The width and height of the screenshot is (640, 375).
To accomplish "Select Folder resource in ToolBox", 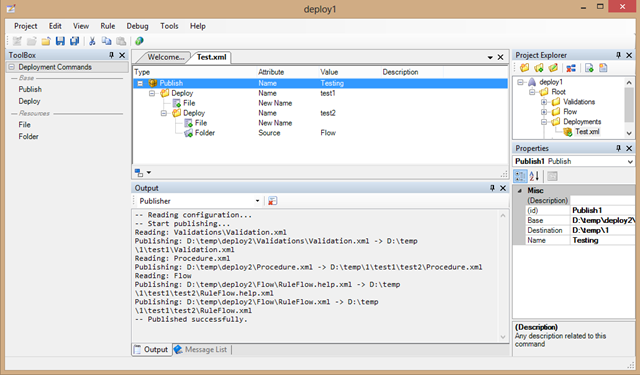I will pyautogui.click(x=28, y=137).
